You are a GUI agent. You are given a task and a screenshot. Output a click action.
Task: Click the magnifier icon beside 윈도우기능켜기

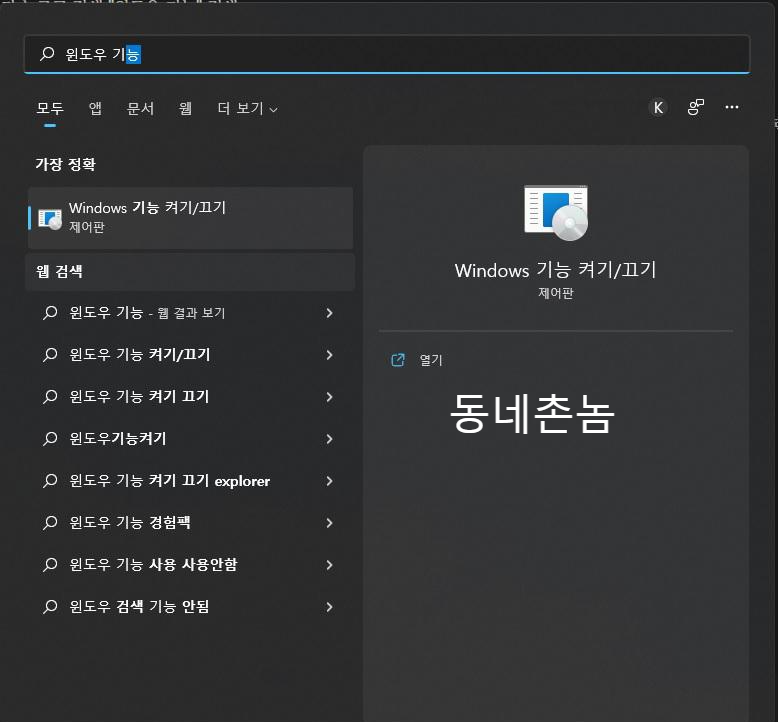(50, 439)
